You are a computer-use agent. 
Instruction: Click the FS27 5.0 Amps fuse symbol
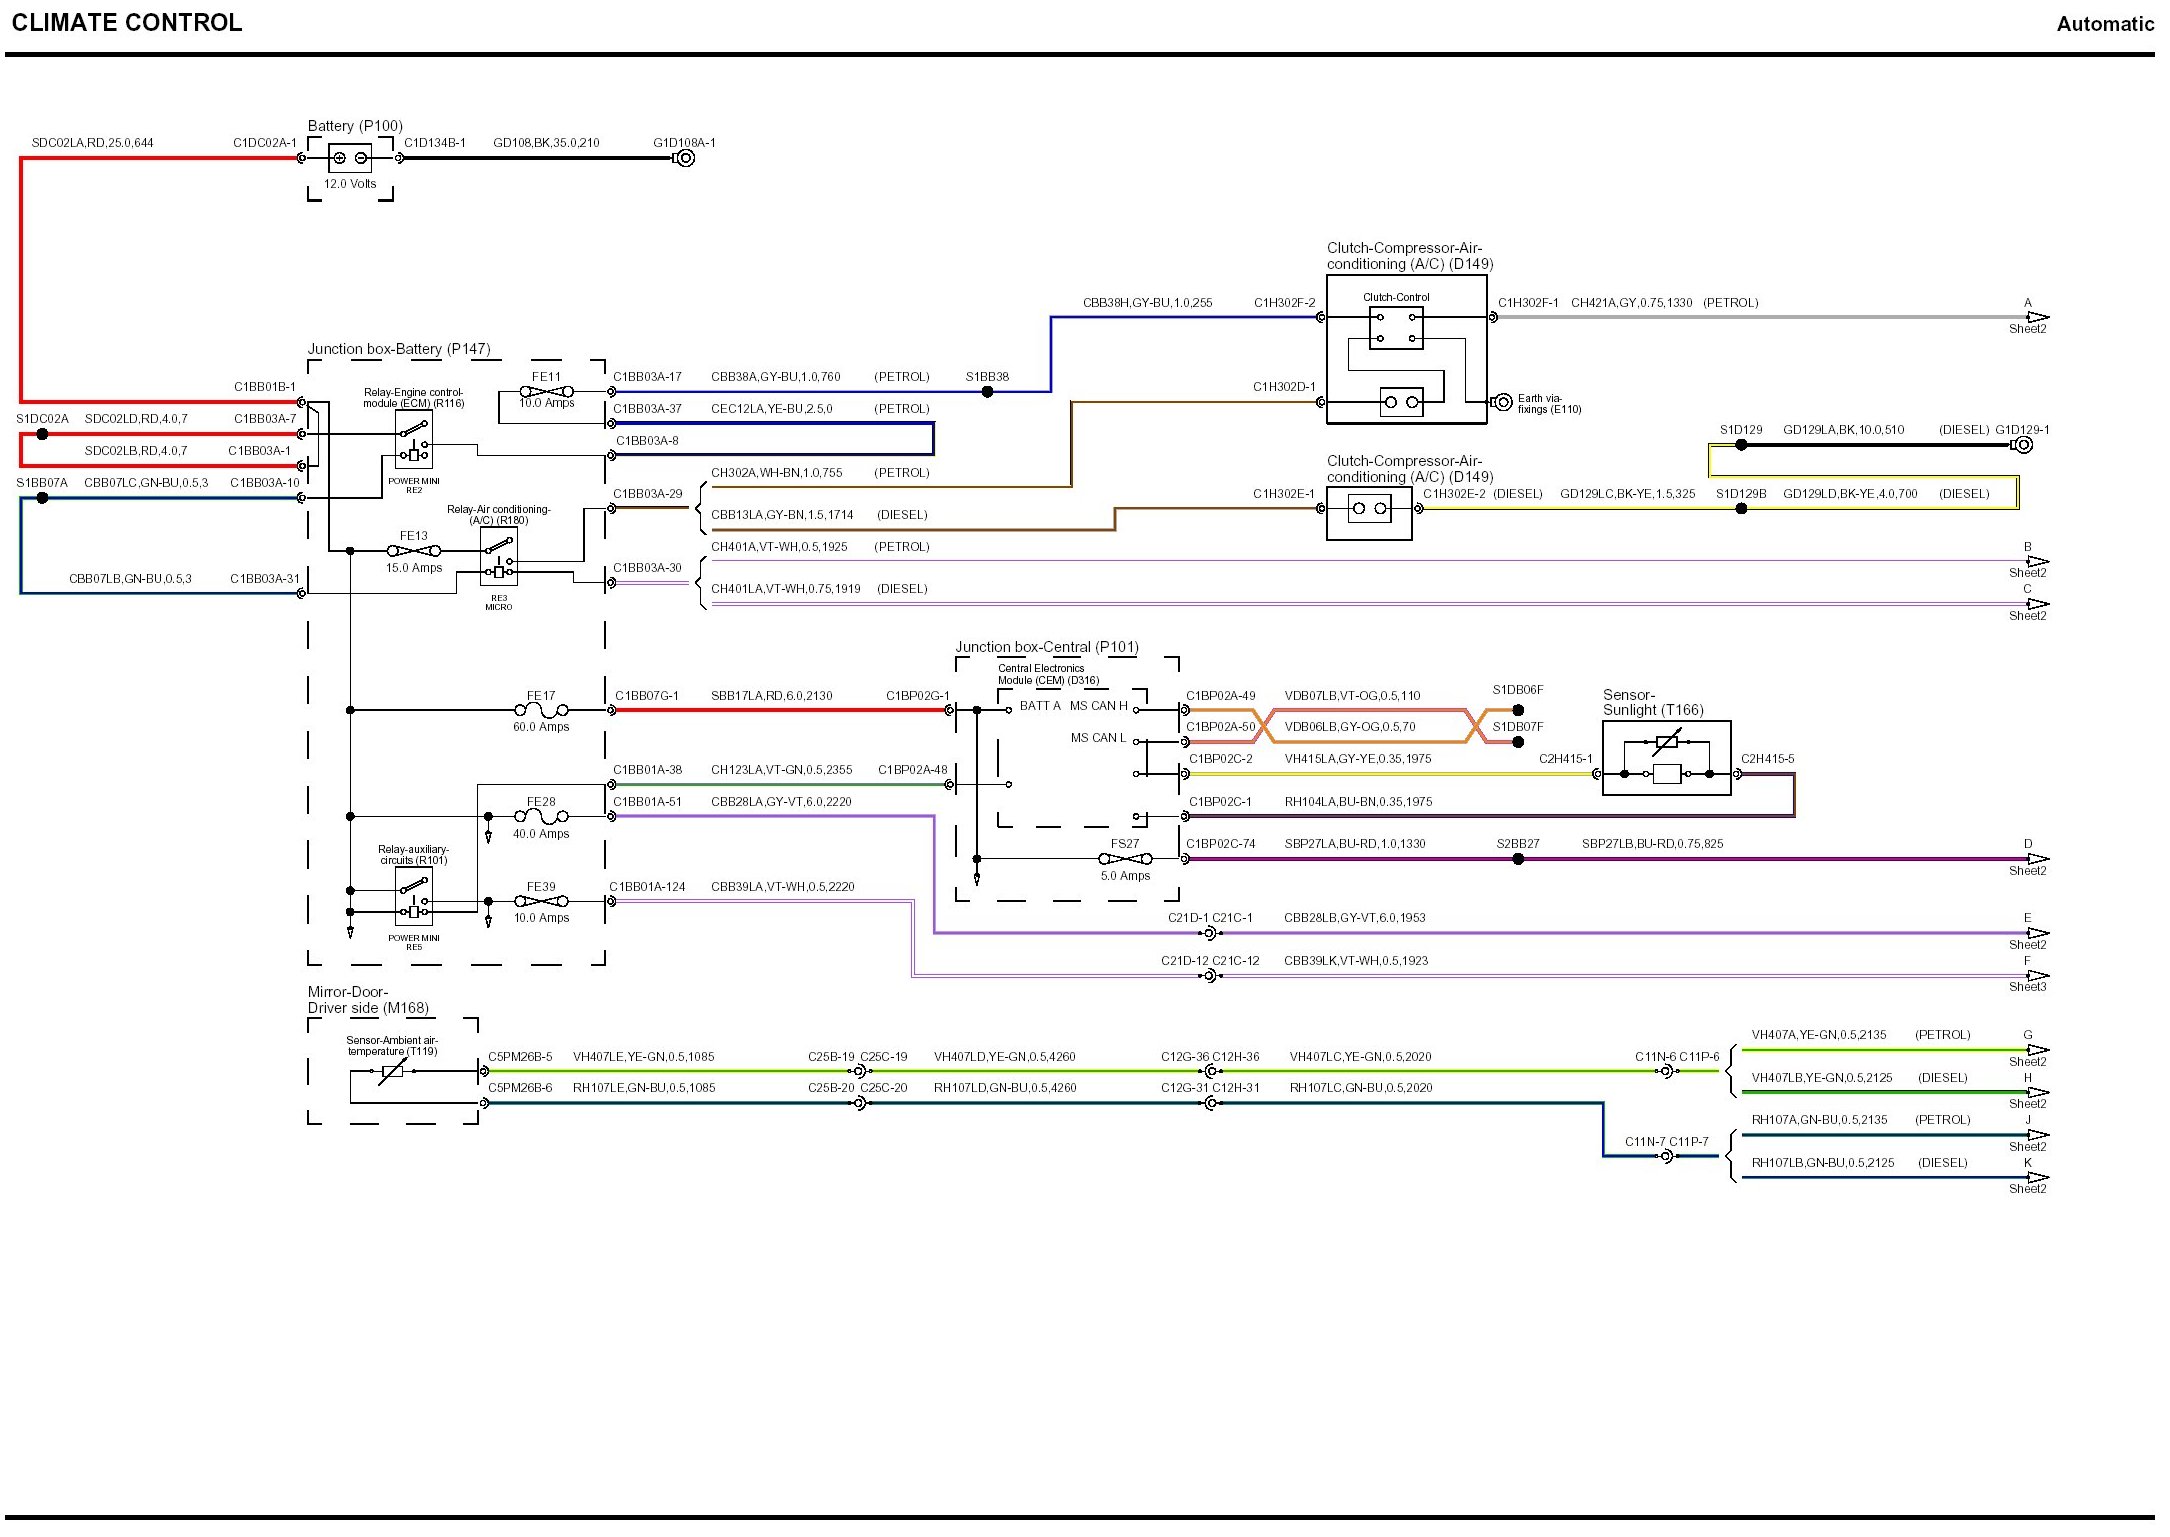(x=1125, y=859)
